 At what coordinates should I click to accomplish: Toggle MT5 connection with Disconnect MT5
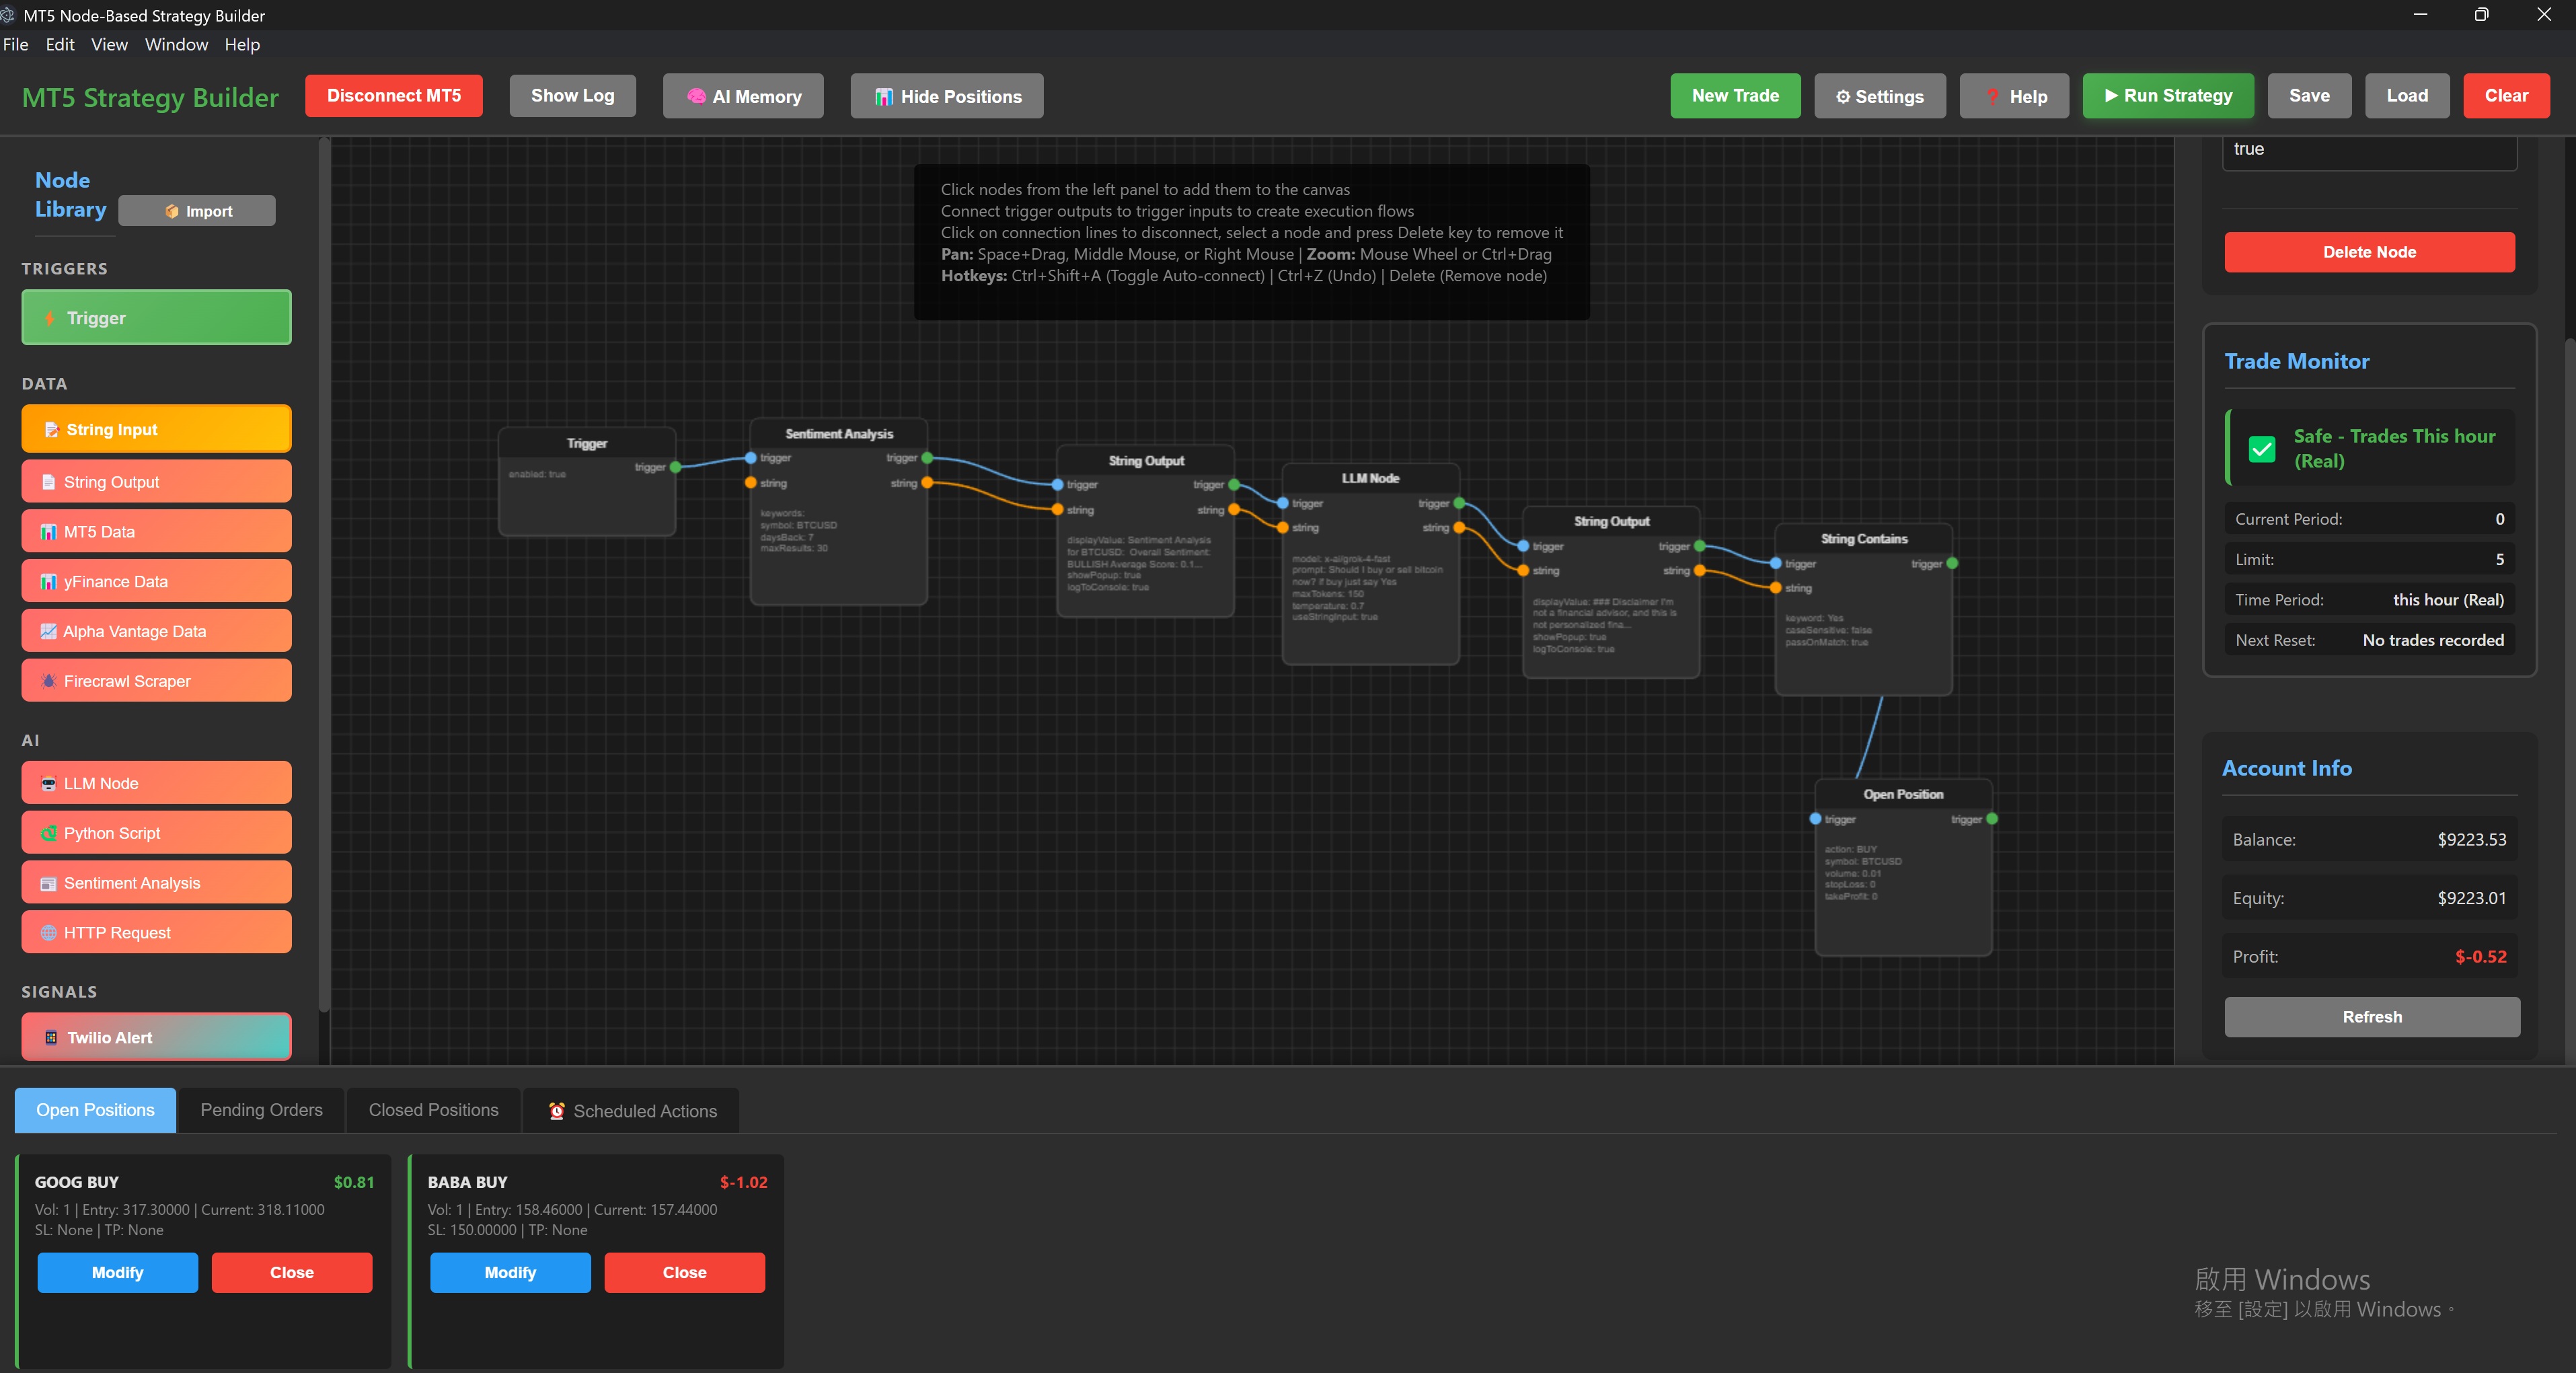(393, 96)
